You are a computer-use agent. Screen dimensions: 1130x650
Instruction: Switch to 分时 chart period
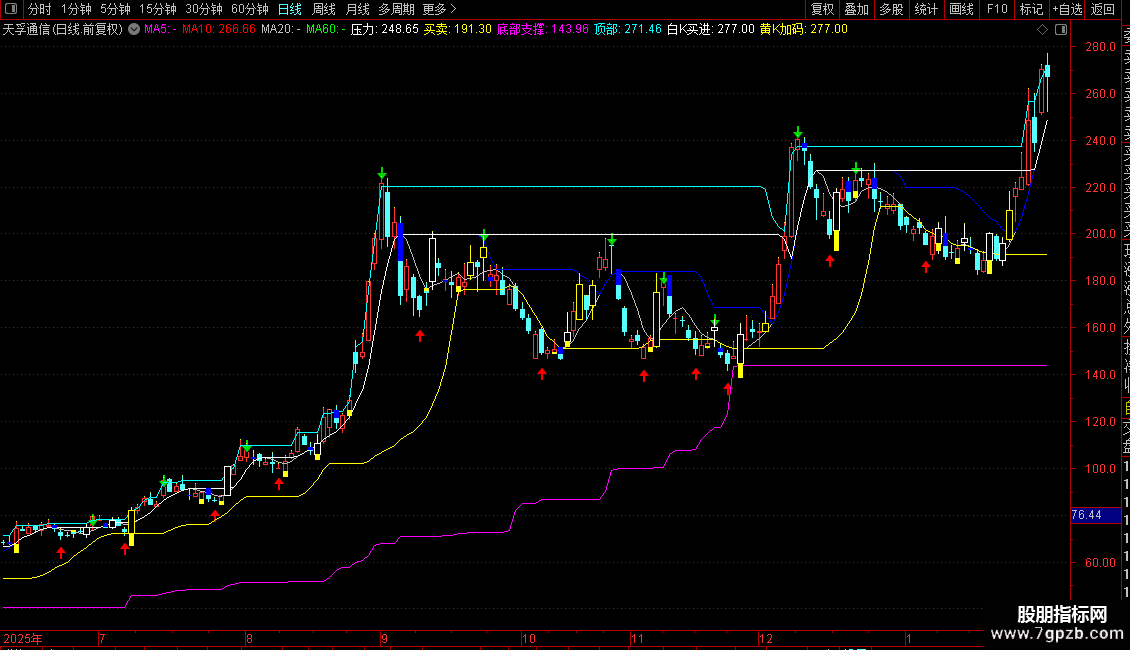[40, 9]
